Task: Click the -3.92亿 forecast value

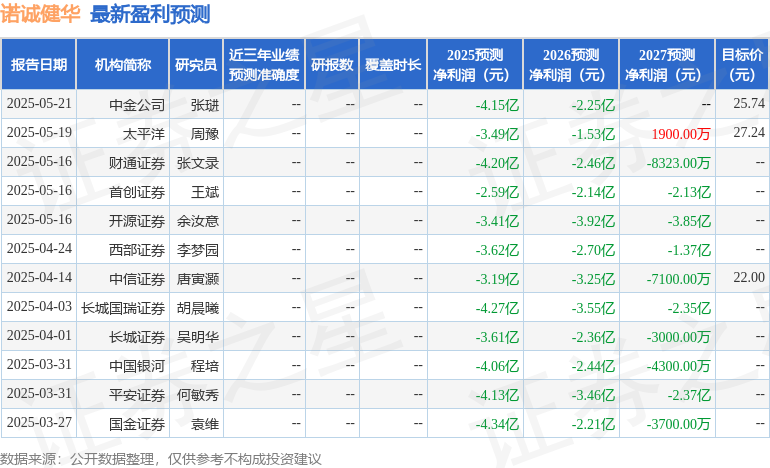Action: 593,220
